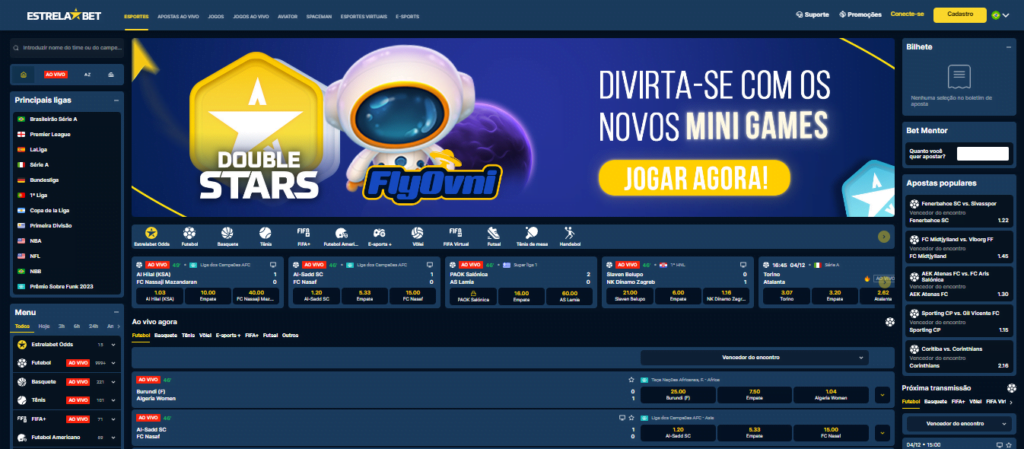Click the soccer ball icon beside Próxima transmissão

pos(1012,388)
